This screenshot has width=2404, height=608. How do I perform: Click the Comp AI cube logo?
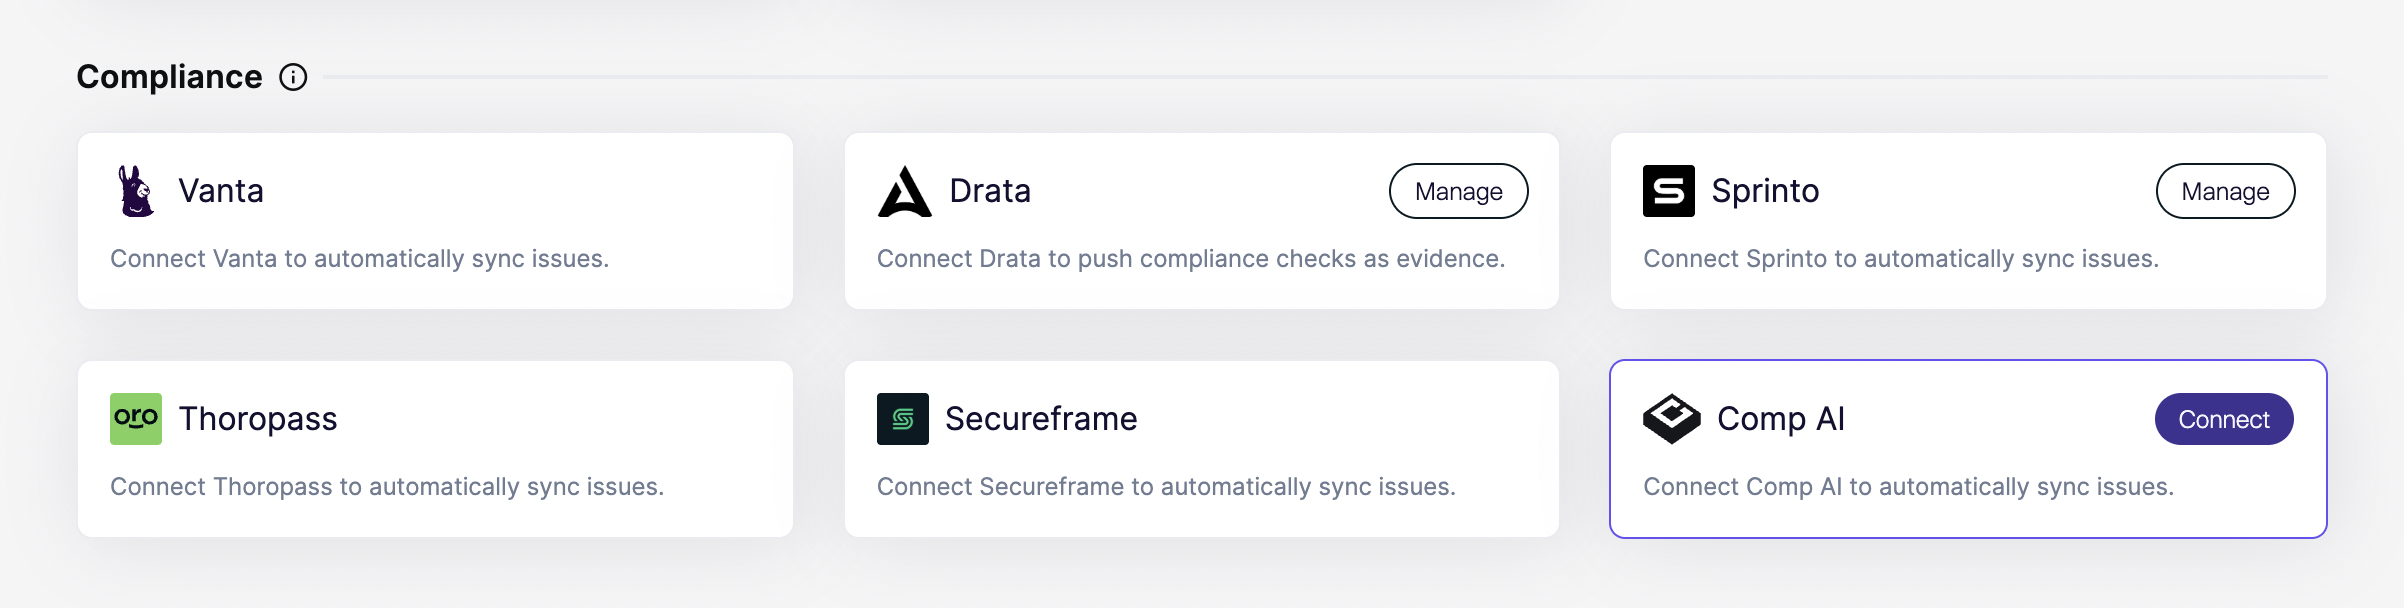point(1671,419)
